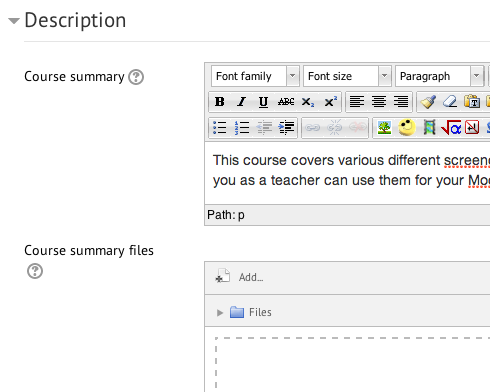
Task: Open help for Course summary
Action: point(136,77)
